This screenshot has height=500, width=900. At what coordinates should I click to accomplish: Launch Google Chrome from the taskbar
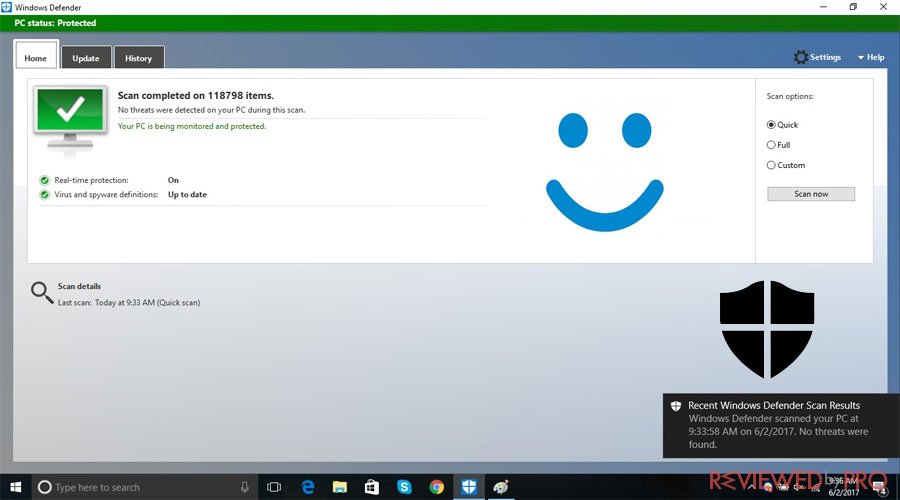[x=437, y=487]
